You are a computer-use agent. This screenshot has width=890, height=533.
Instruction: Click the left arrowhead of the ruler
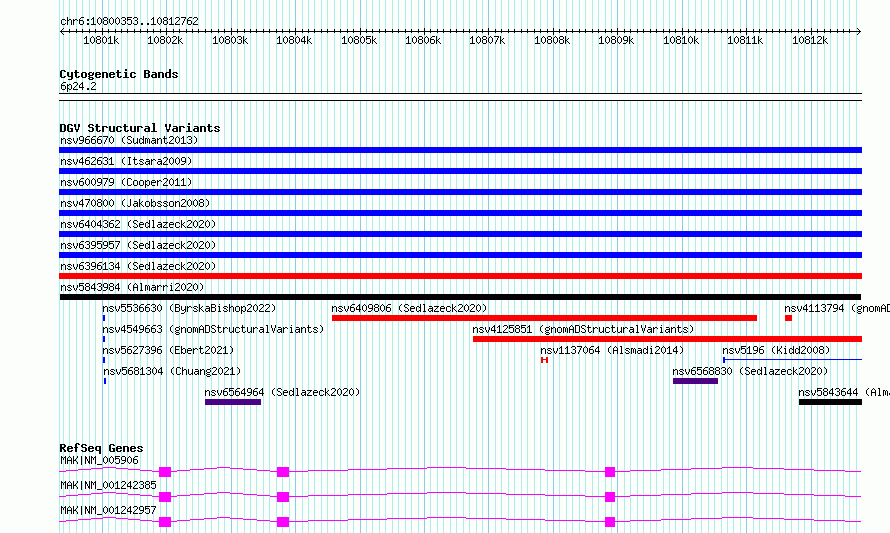tap(62, 32)
